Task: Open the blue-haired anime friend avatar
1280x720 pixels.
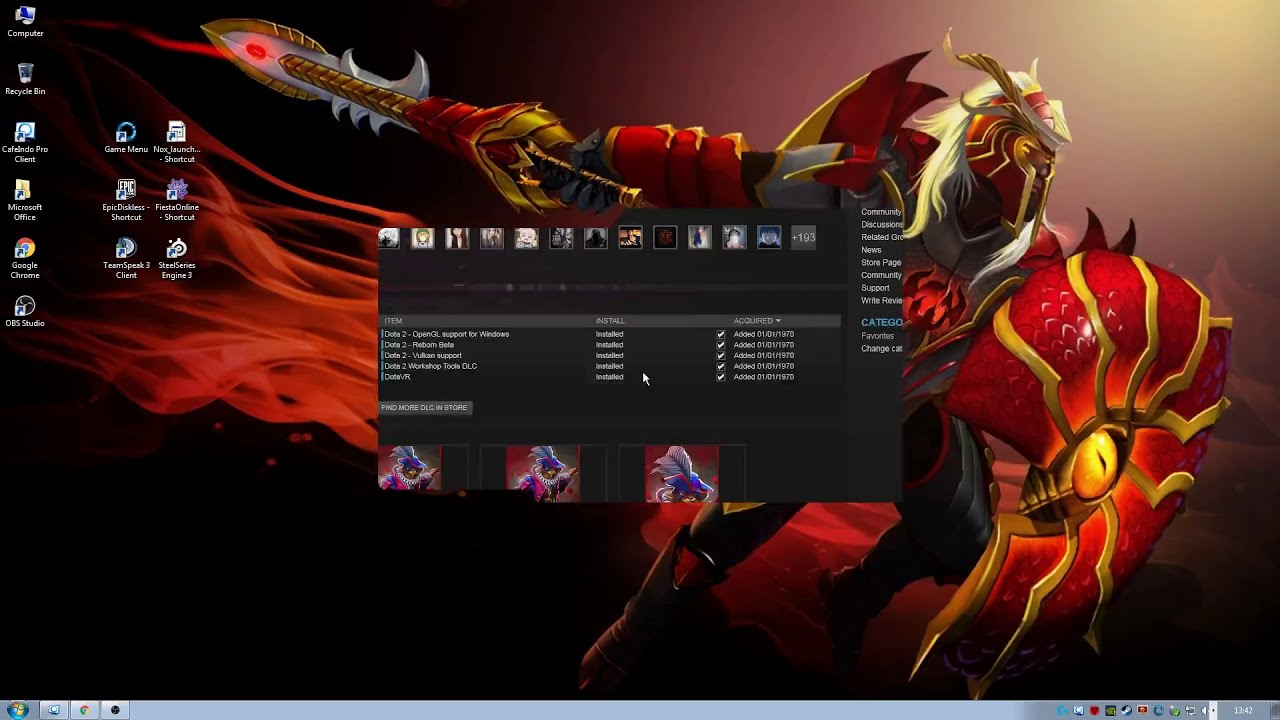Action: tap(769, 238)
